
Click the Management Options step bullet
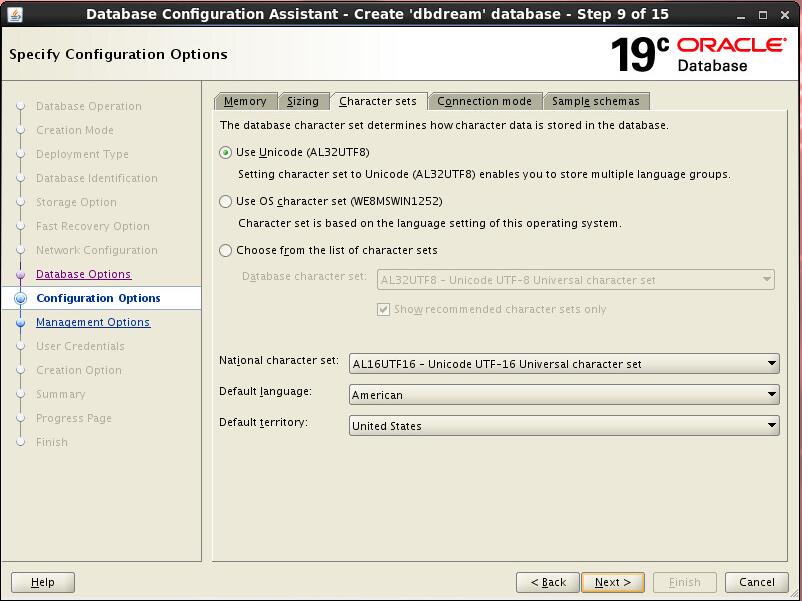(x=20, y=322)
